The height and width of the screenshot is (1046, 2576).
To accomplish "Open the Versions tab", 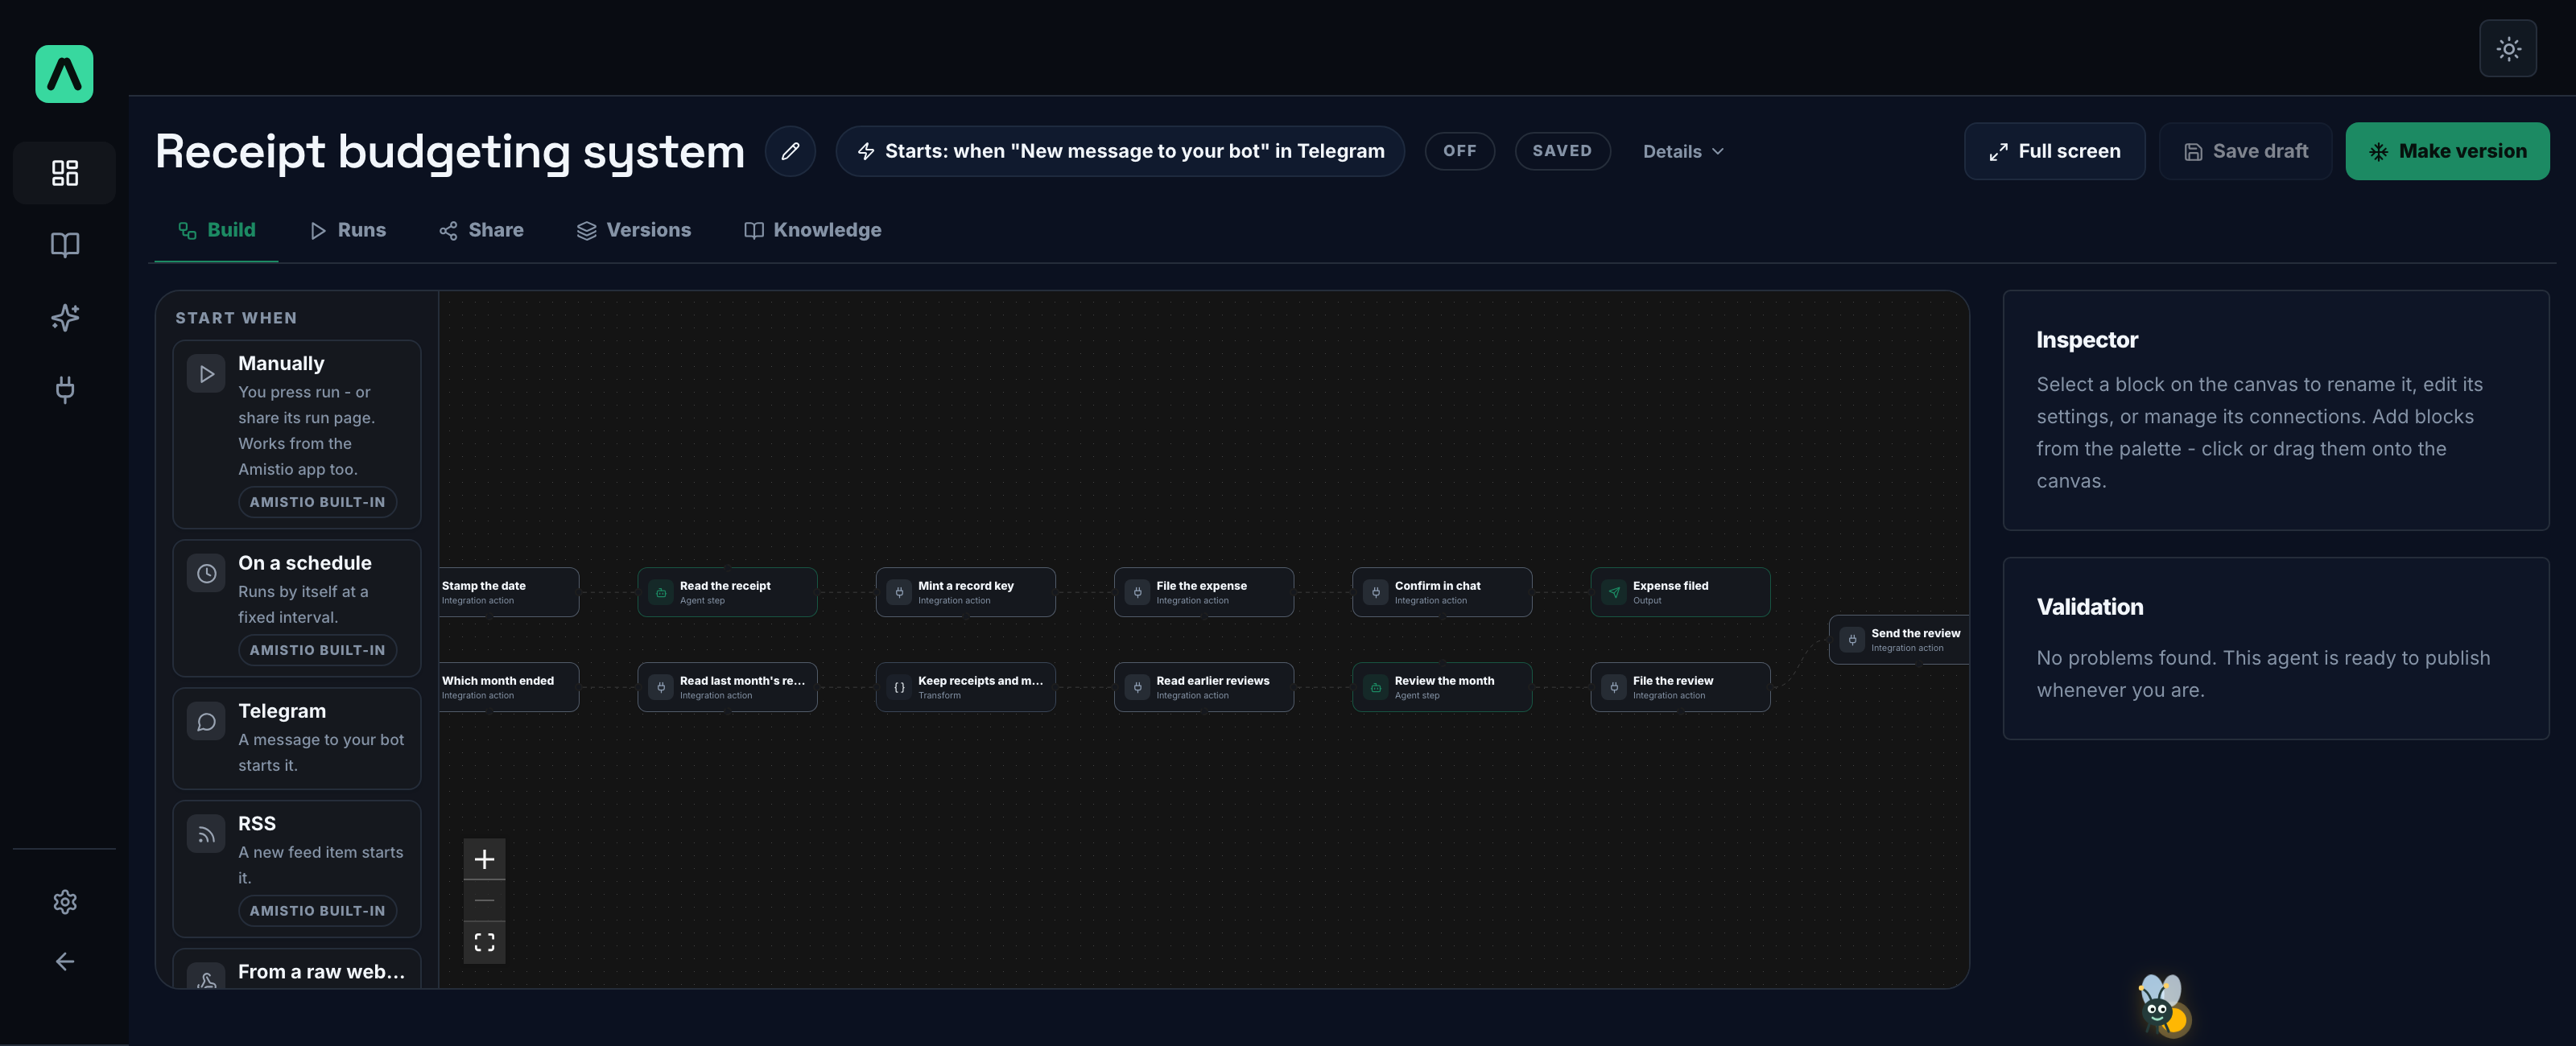I will click(x=634, y=230).
